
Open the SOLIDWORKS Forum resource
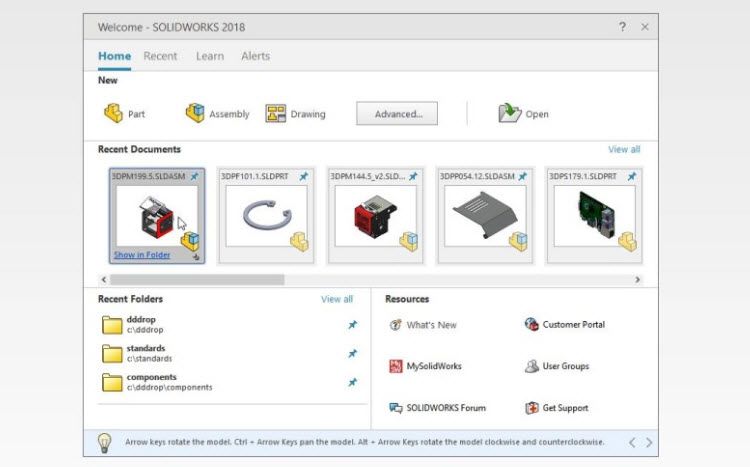click(437, 408)
